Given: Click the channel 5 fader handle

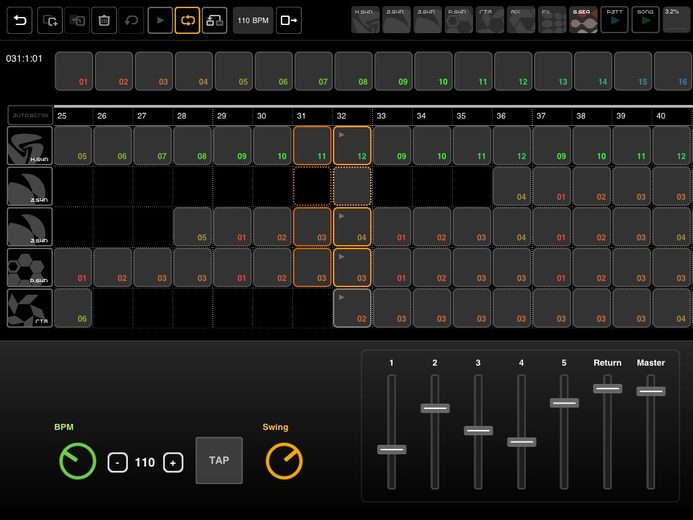Looking at the screenshot, I should click(564, 403).
